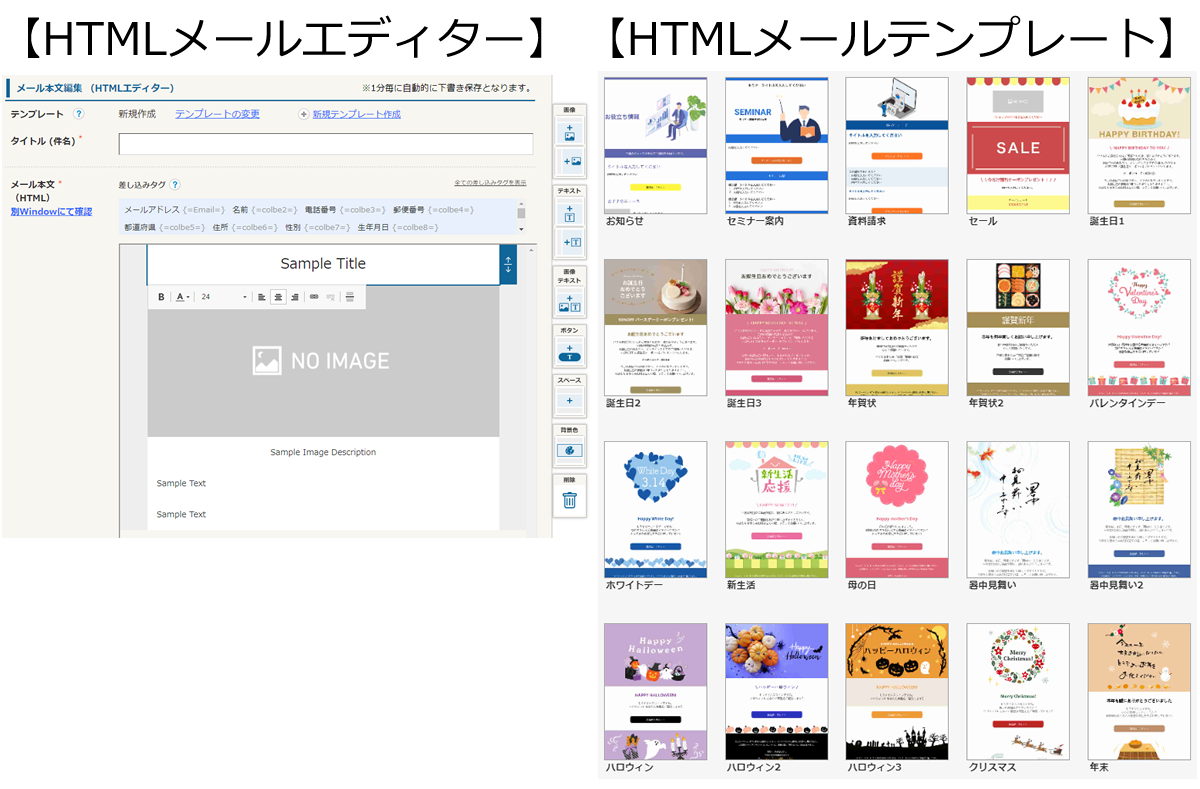Select the お知らせ template thumbnail
The width and height of the screenshot is (1200, 789).
[656, 145]
